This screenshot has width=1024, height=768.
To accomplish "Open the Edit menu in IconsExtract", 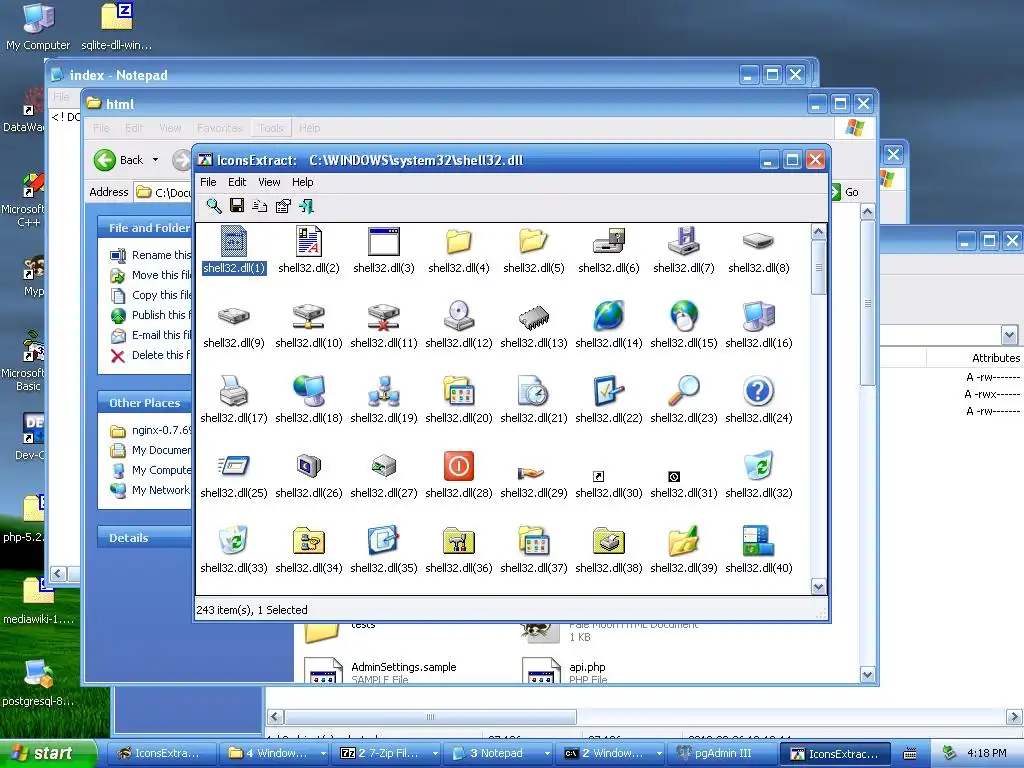I will click(237, 182).
